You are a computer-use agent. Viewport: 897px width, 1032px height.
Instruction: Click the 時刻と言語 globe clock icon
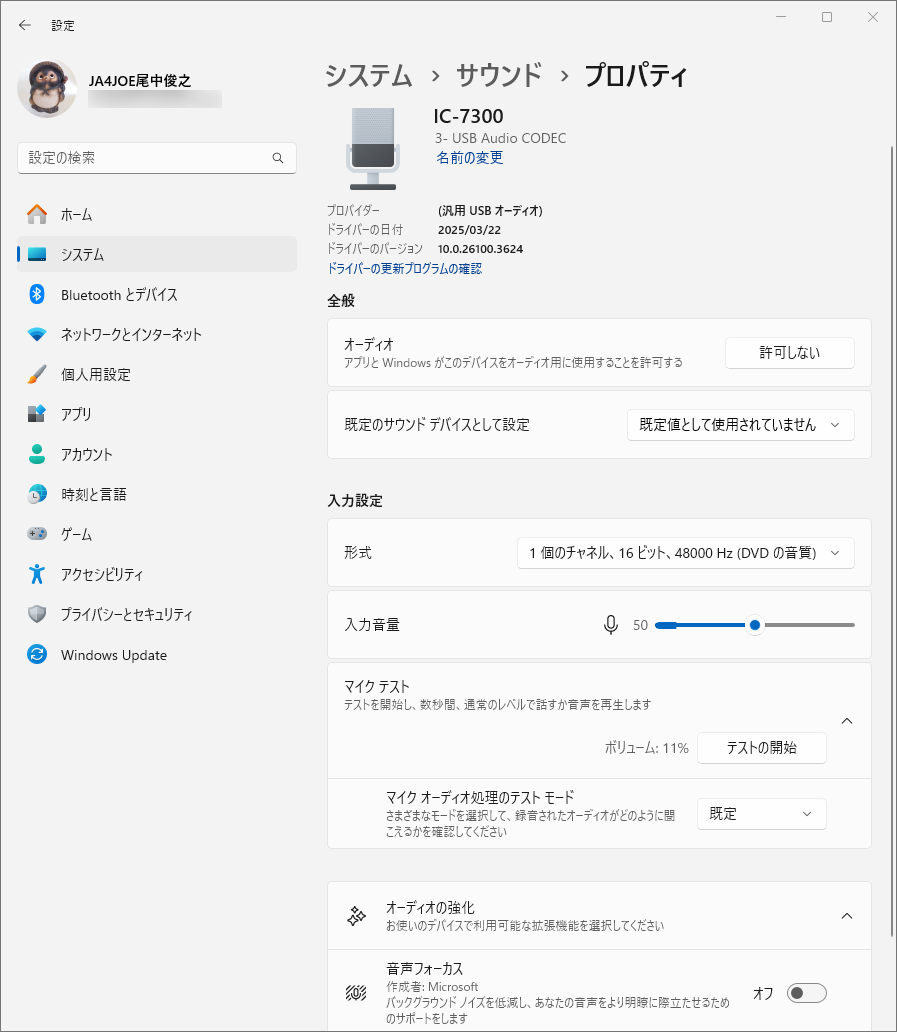[37, 494]
